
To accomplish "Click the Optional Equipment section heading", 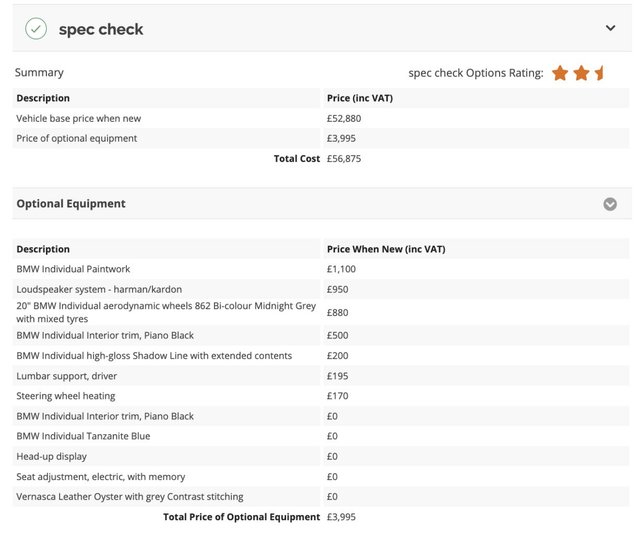I will (x=71, y=204).
